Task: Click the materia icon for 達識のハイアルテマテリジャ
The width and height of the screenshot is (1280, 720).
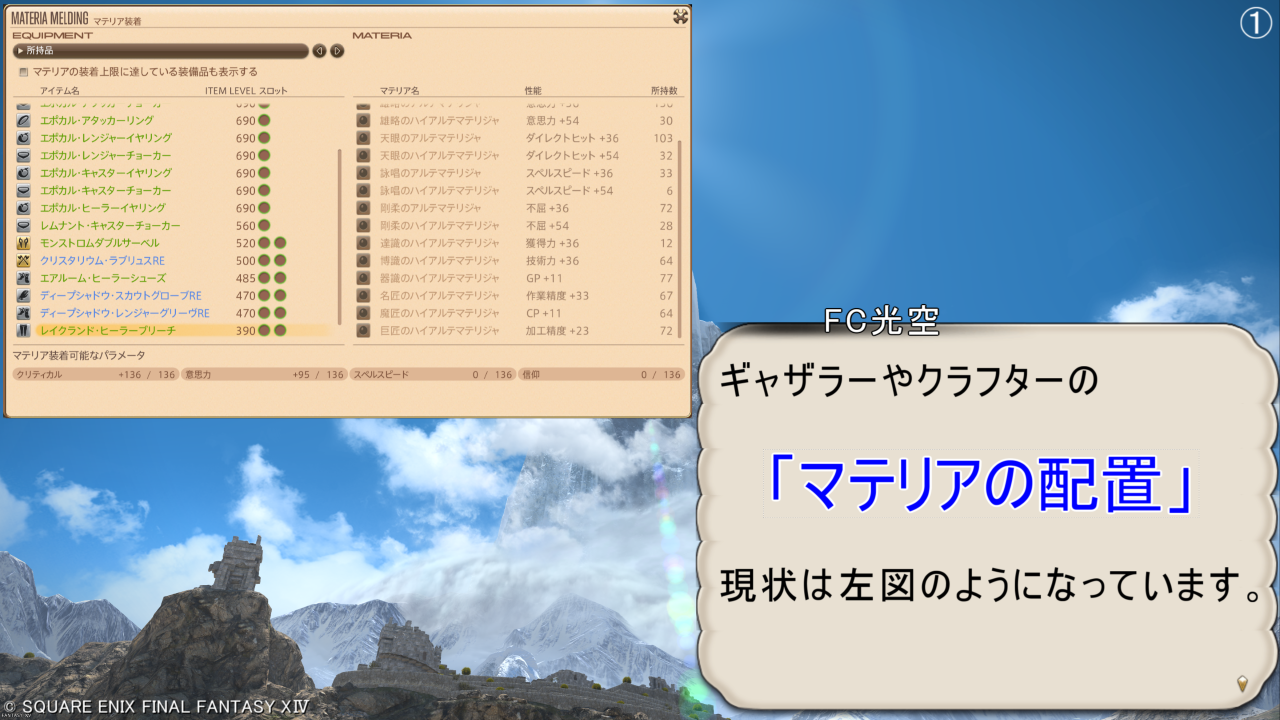Action: 364,243
